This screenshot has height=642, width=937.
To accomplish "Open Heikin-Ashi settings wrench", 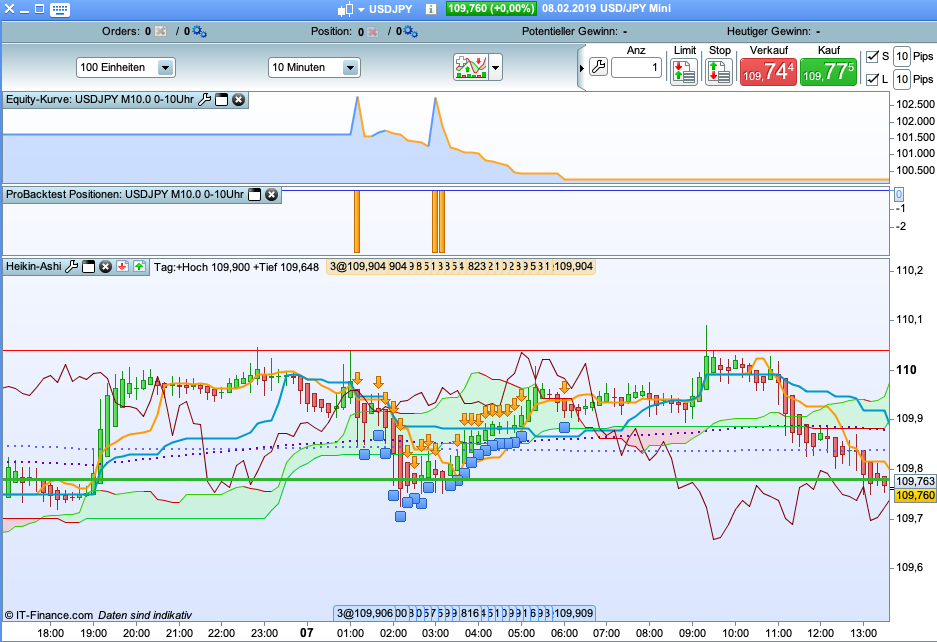I will [x=72, y=267].
